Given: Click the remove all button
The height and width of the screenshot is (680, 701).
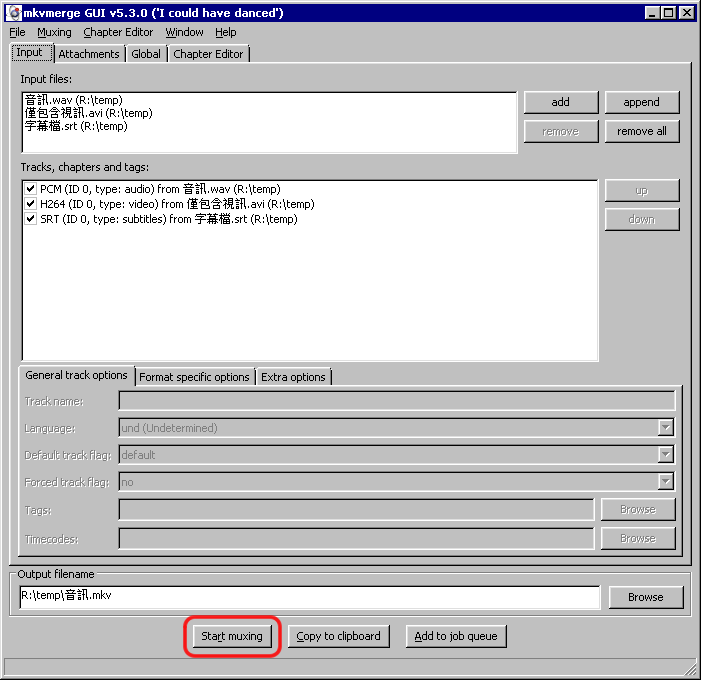Looking at the screenshot, I should pyautogui.click(x=642, y=131).
